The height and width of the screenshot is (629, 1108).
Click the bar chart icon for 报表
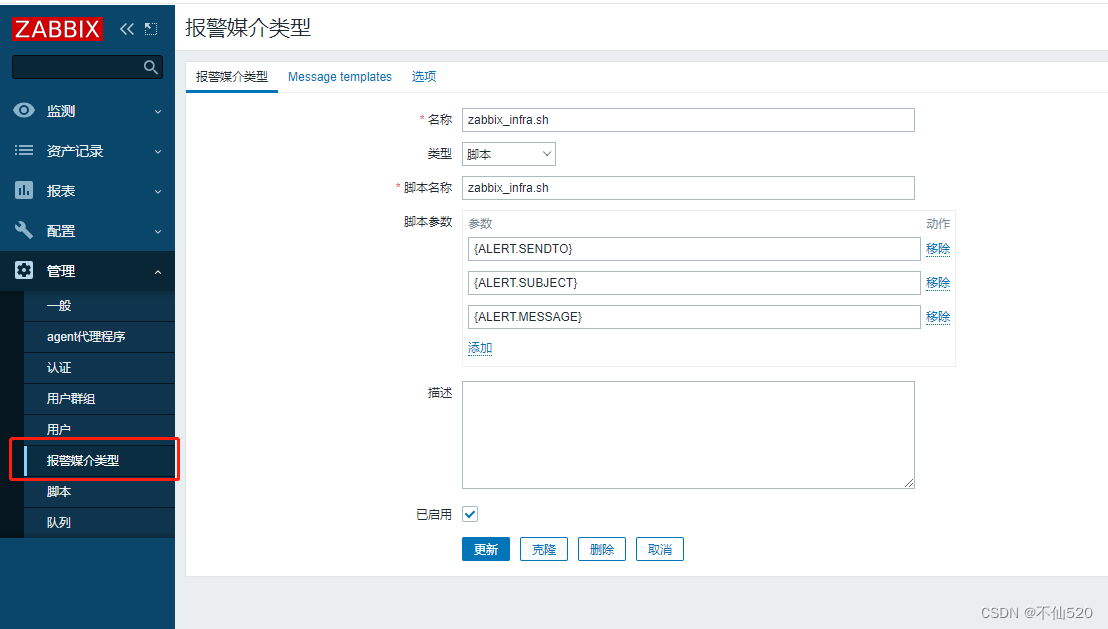[24, 190]
